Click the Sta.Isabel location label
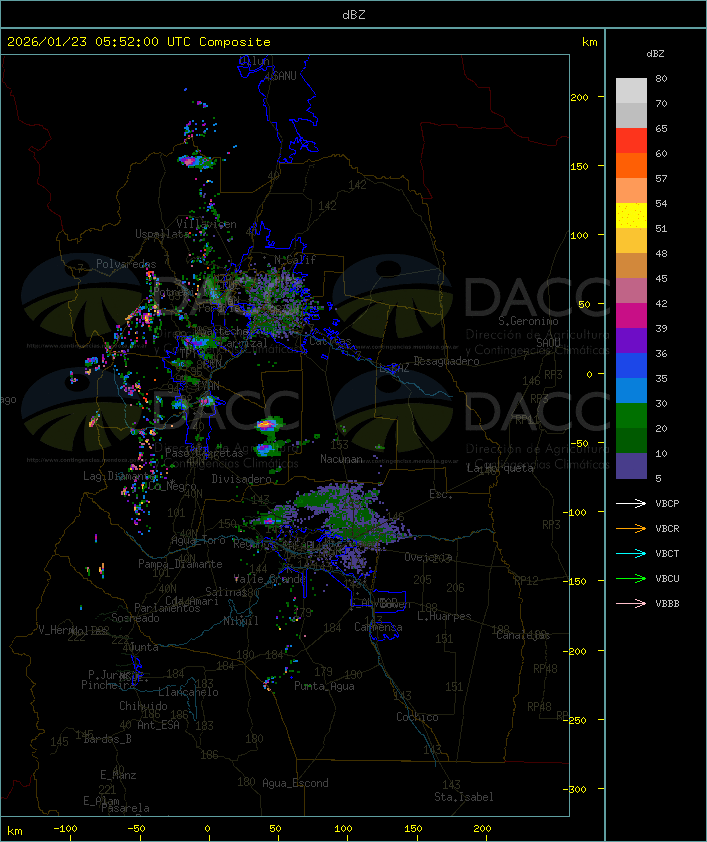 click(x=463, y=797)
